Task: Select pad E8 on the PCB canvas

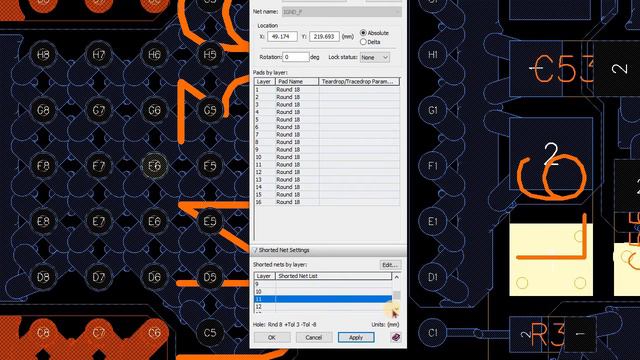Action: pos(43,221)
